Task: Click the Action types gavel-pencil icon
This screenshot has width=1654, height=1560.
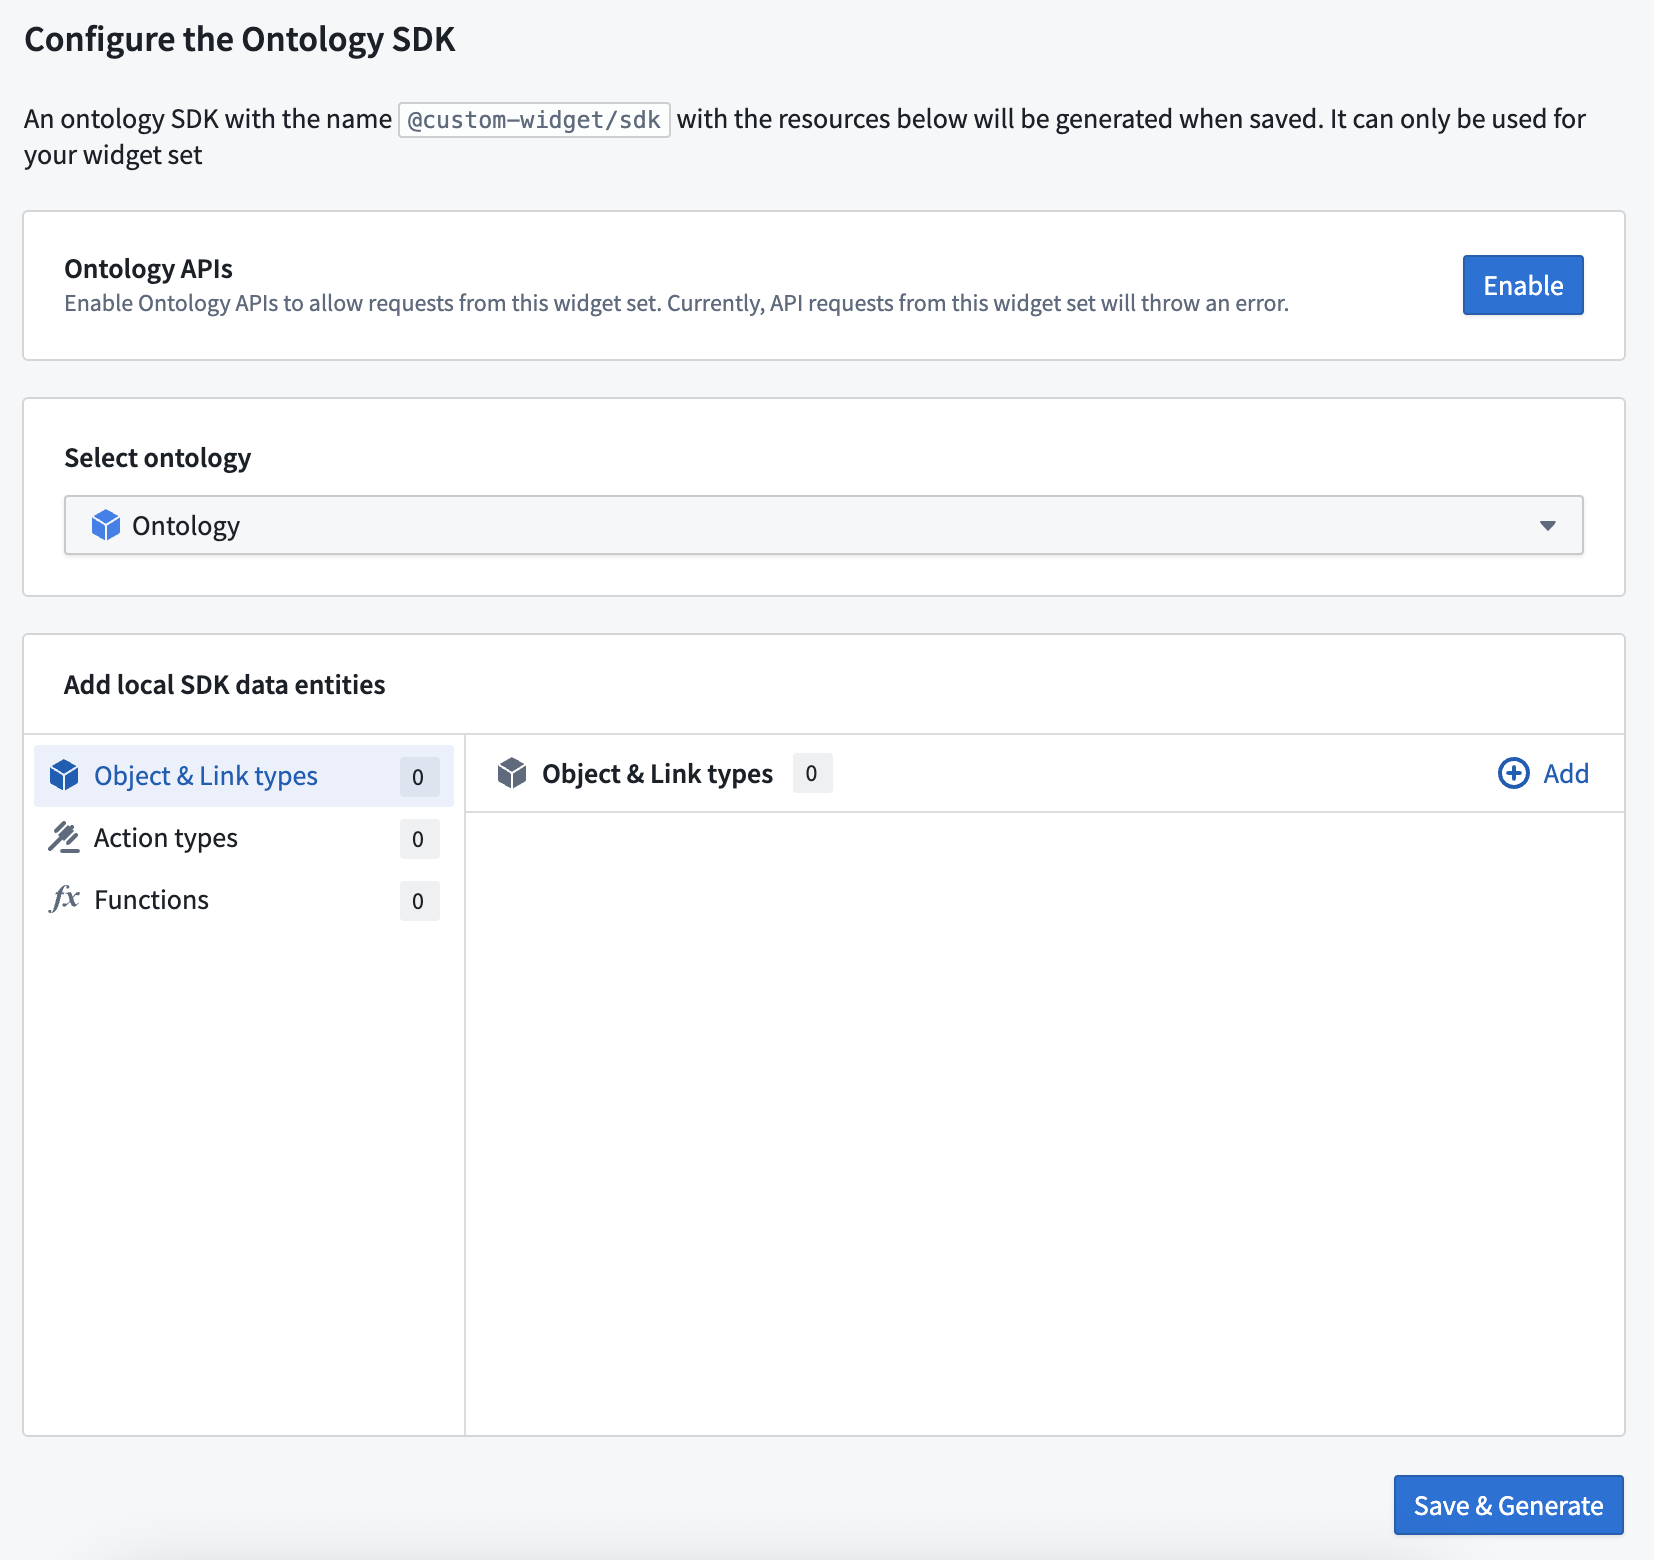Action: pos(64,838)
